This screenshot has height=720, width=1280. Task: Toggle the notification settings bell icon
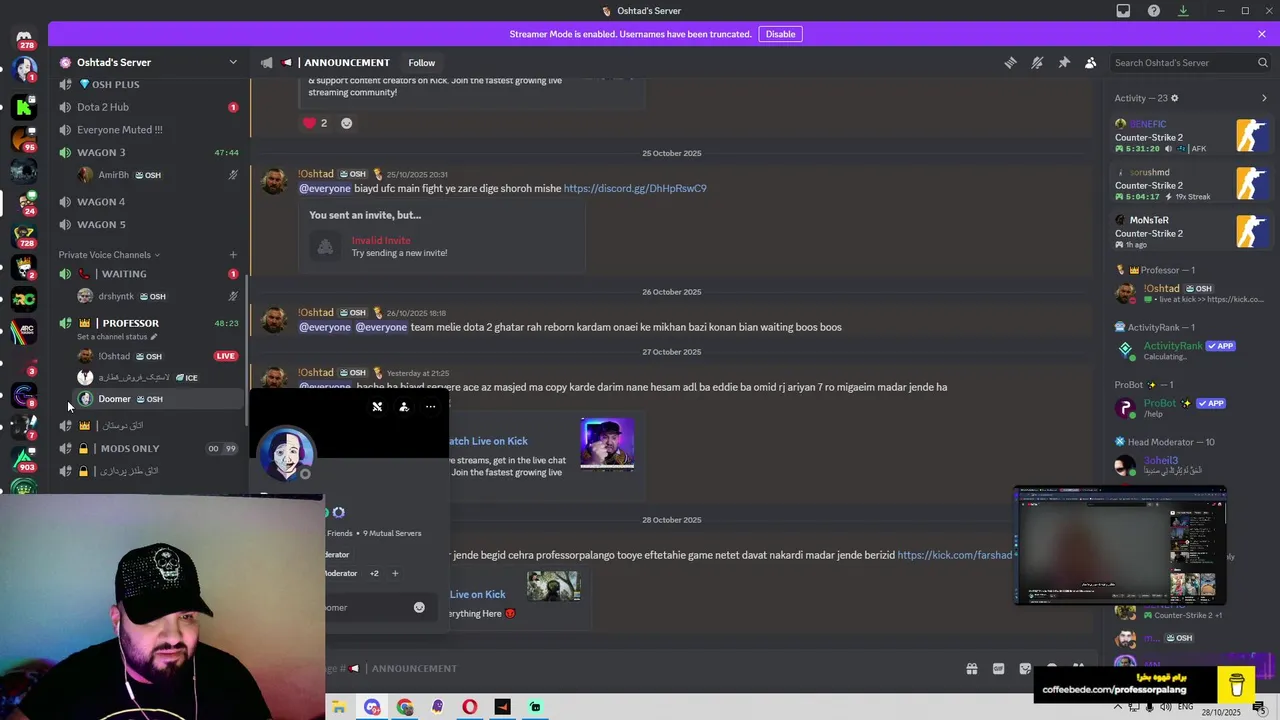coord(1037,62)
